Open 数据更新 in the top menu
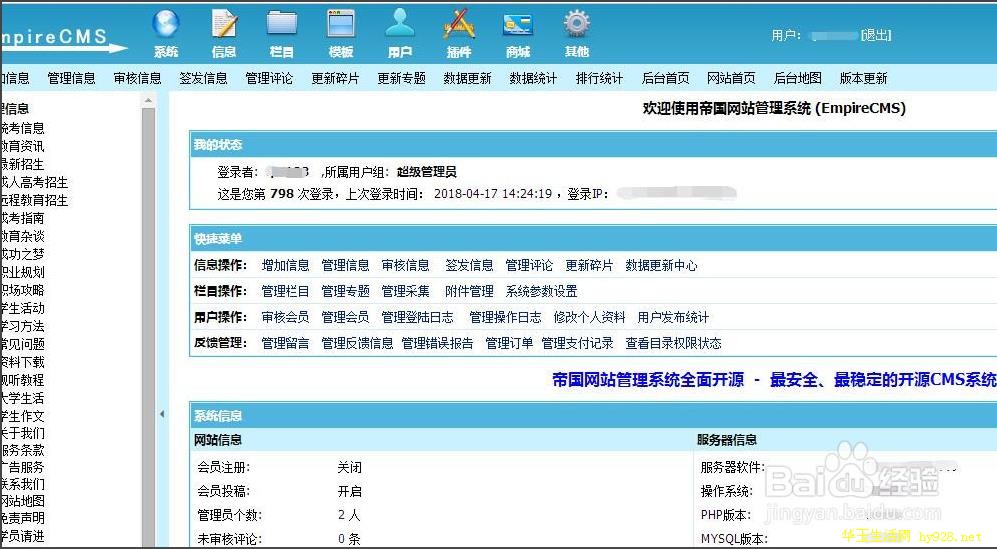Screen dimensions: 997x549 pos(468,78)
